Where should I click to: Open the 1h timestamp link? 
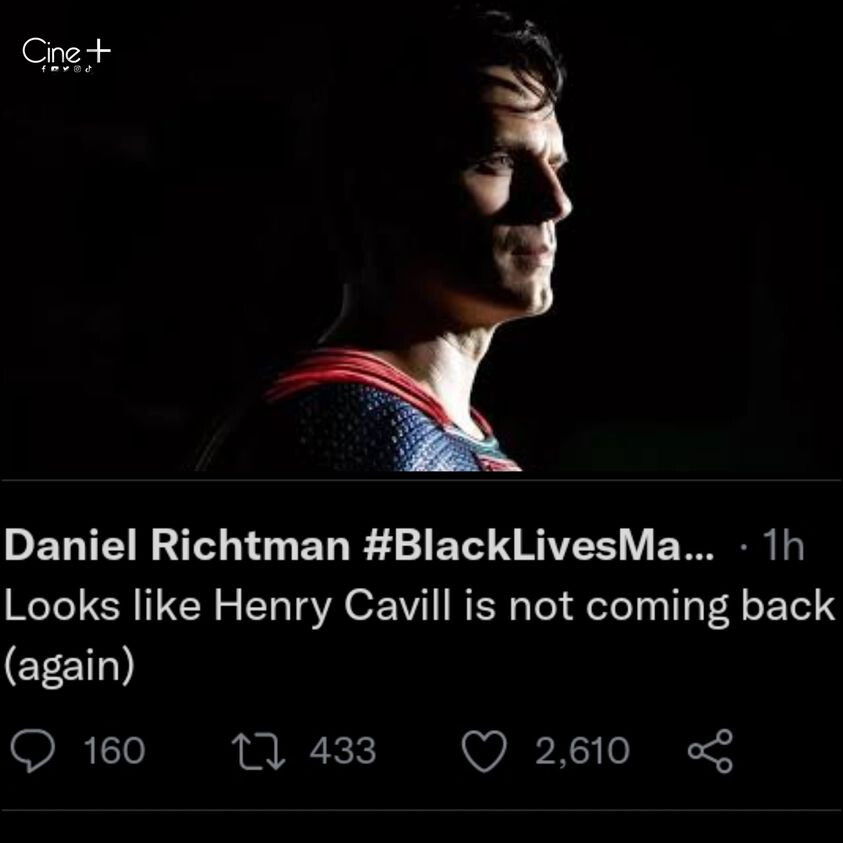pyautogui.click(x=784, y=546)
